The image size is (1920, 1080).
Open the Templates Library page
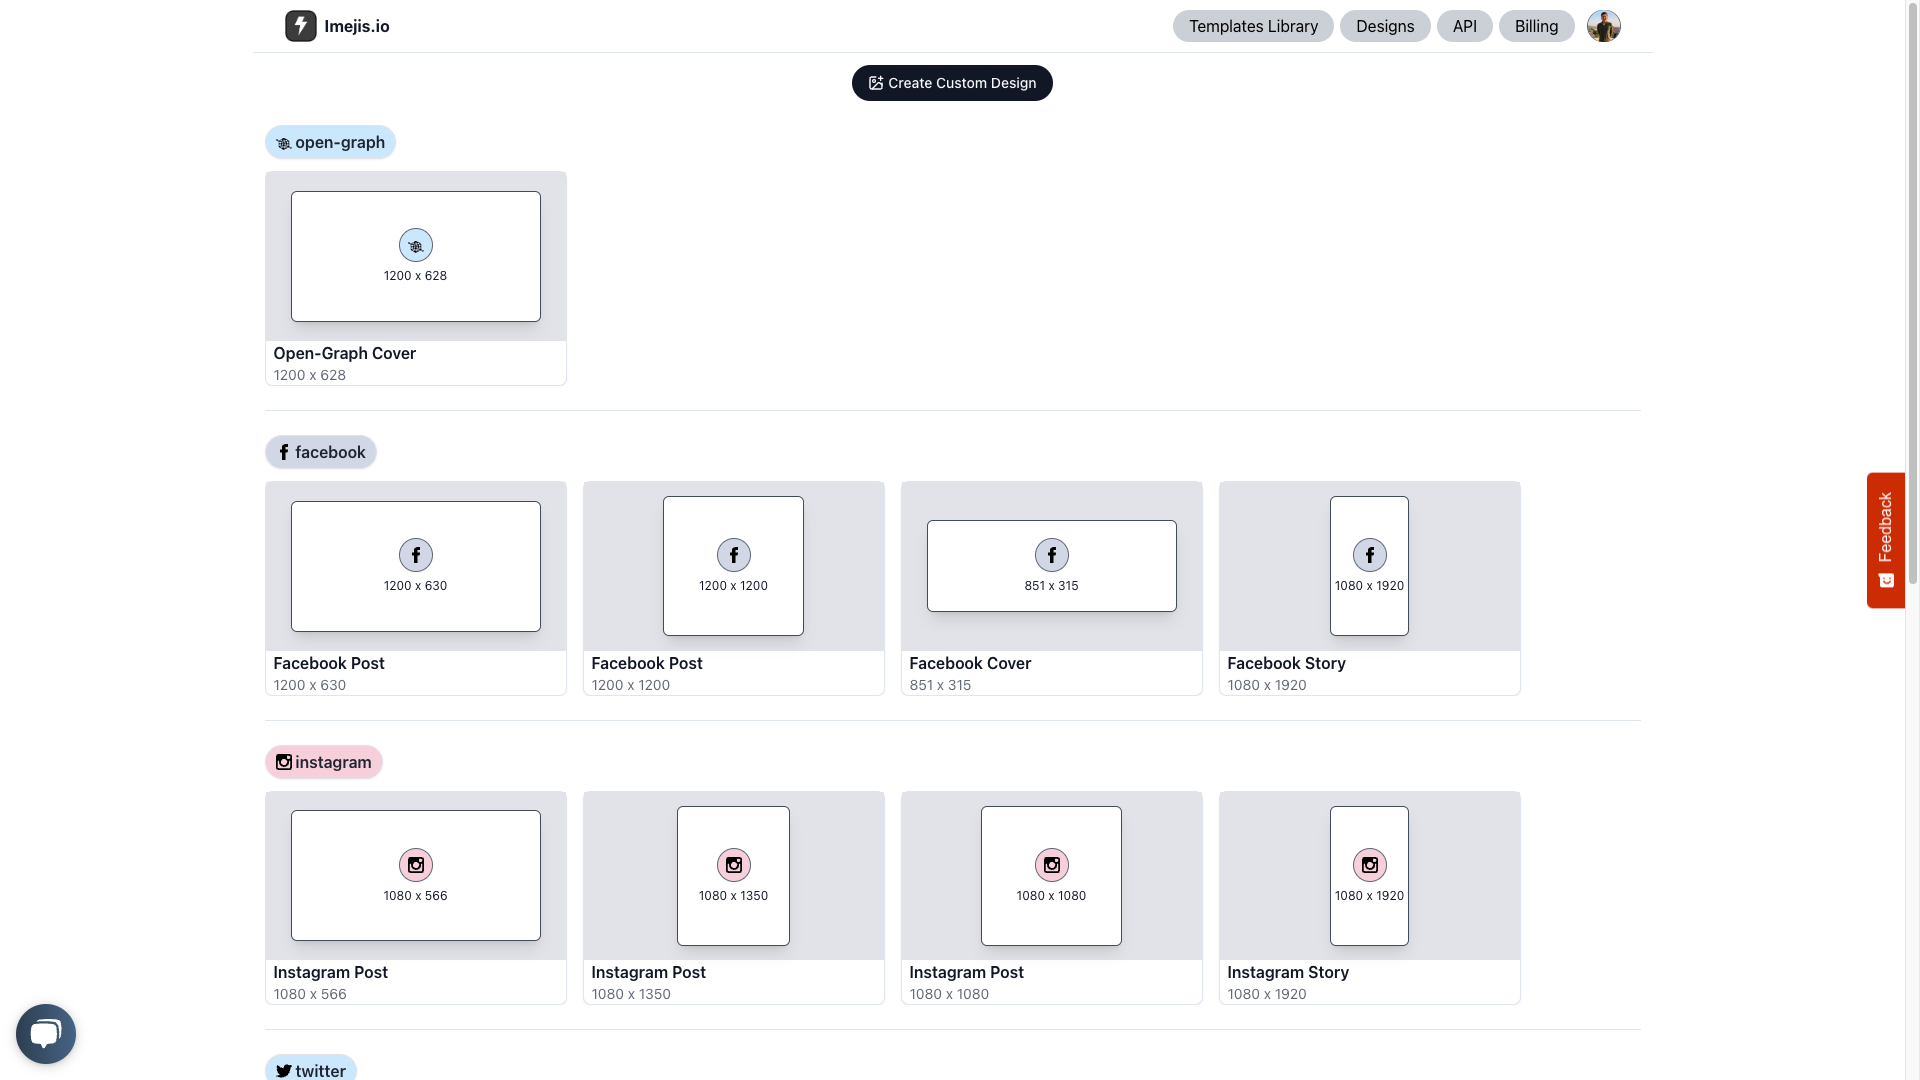(x=1253, y=26)
